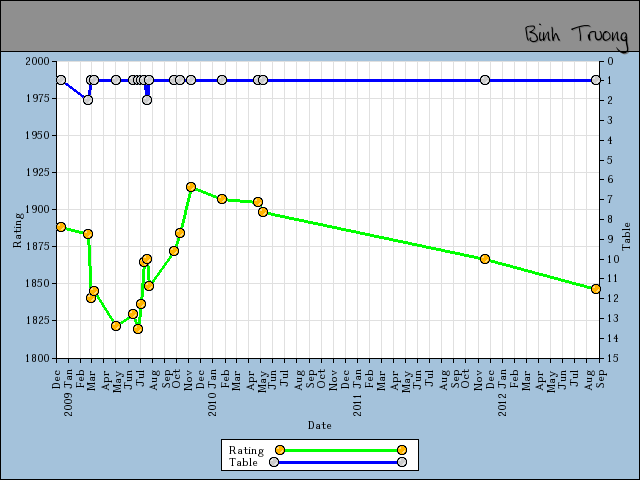The height and width of the screenshot is (480, 640).
Task: Select the November 2009 table 1 point
Action: (191, 80)
